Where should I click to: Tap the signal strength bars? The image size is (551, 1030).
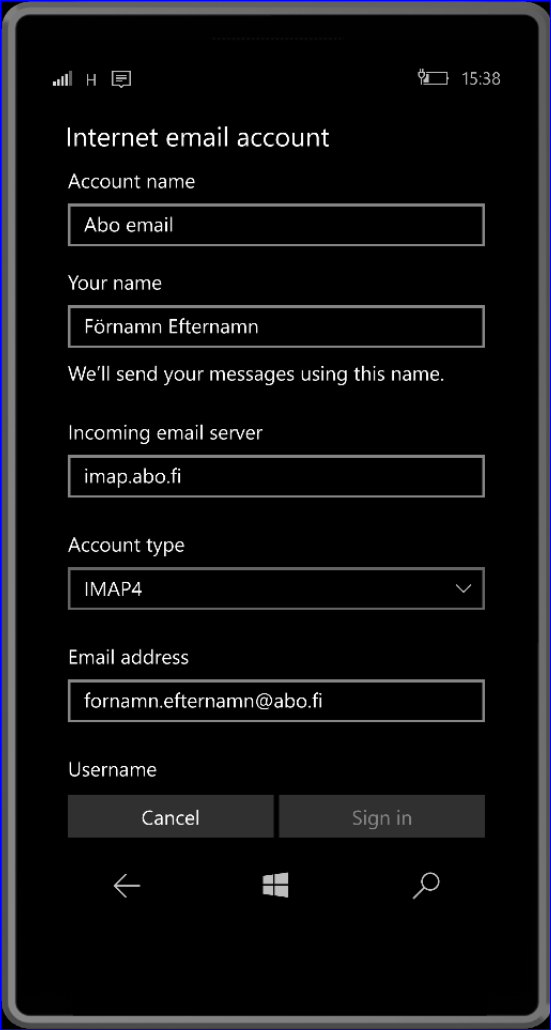pyautogui.click(x=62, y=79)
